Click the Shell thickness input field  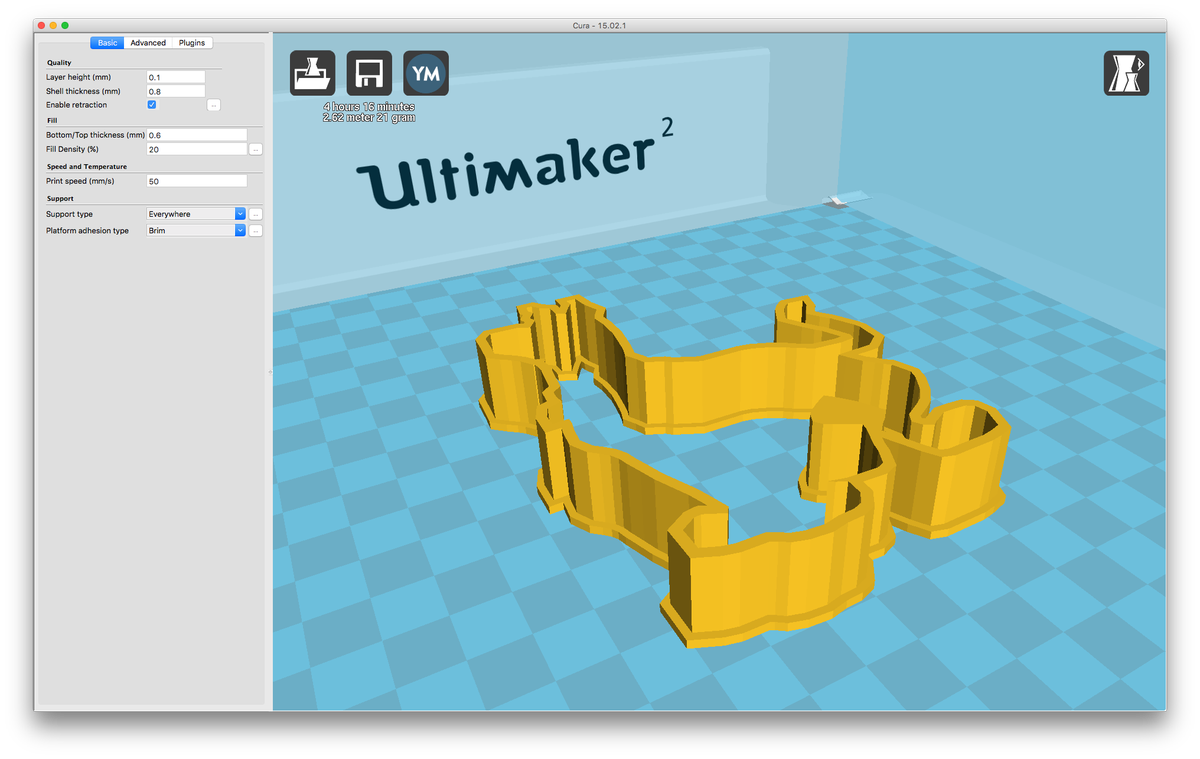point(176,91)
